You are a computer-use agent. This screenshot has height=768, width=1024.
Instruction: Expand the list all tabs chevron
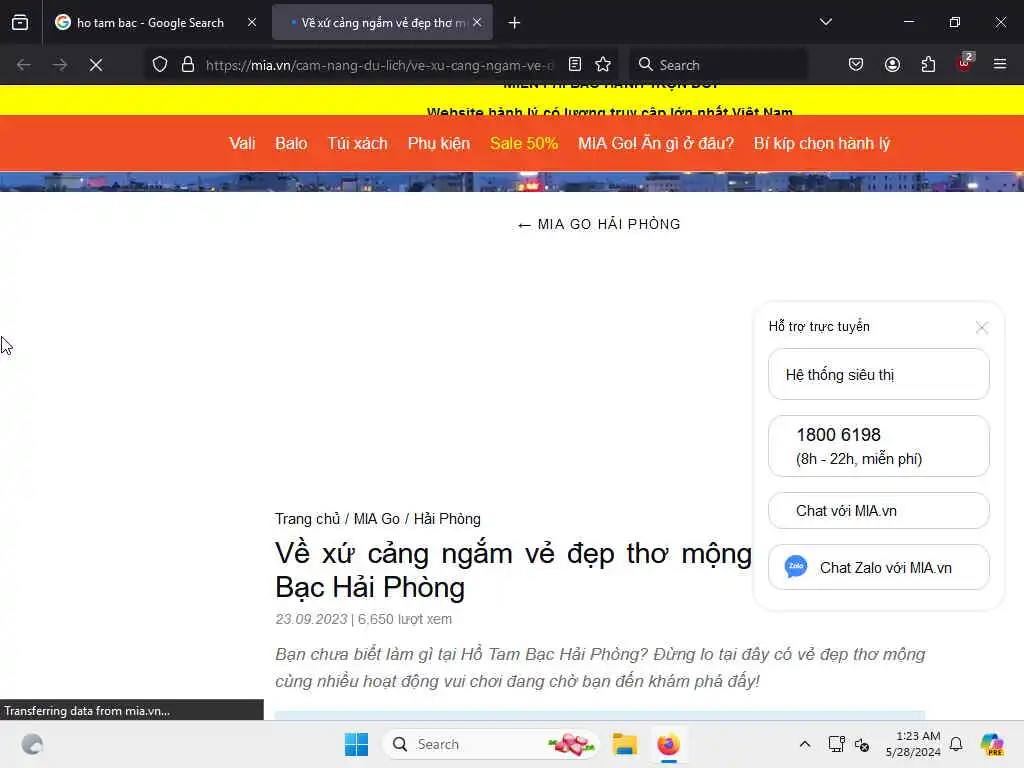click(825, 22)
